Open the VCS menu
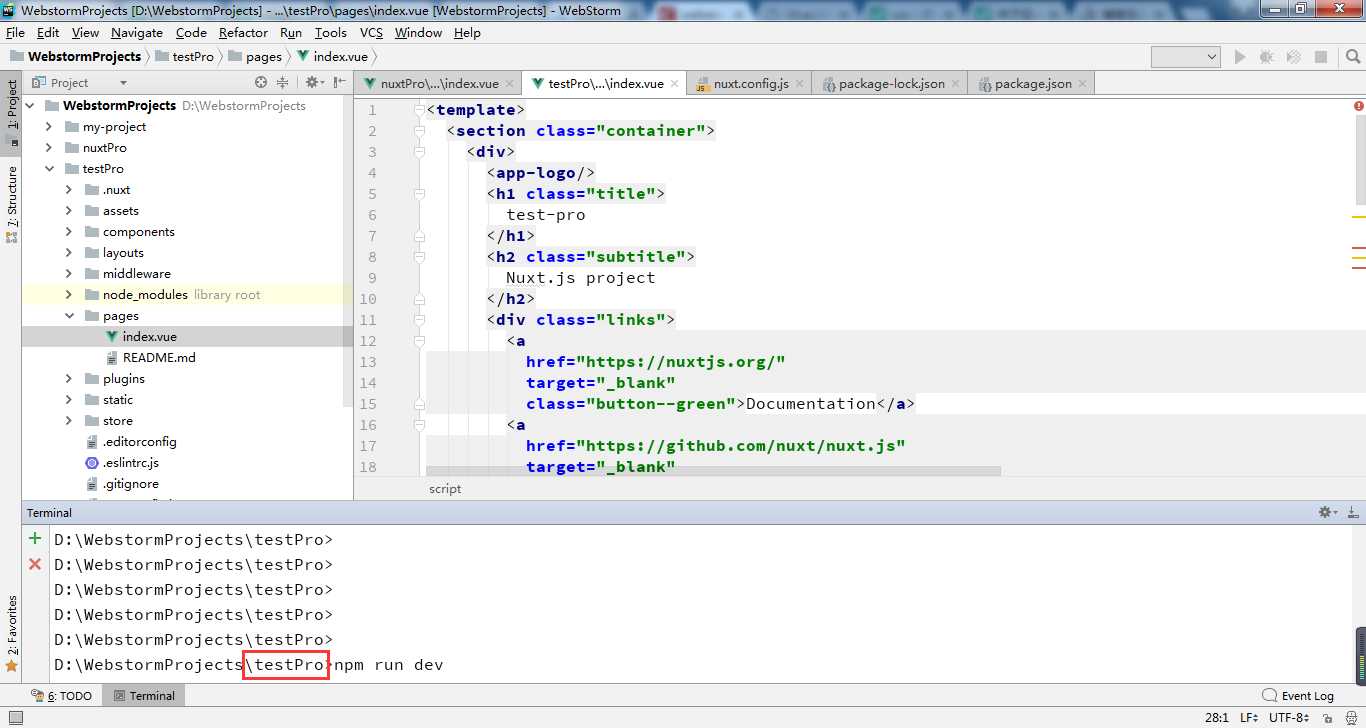This screenshot has width=1366, height=728. coord(371,33)
